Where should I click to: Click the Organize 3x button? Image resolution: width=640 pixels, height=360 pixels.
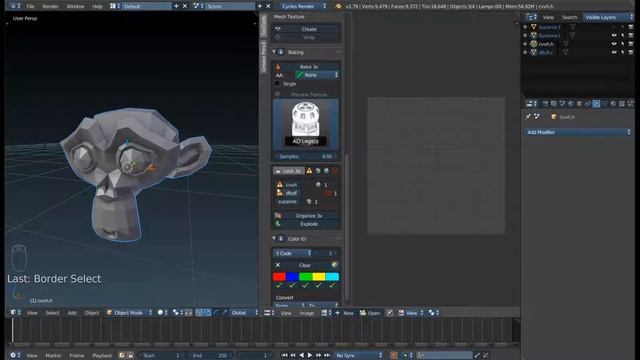(x=306, y=216)
